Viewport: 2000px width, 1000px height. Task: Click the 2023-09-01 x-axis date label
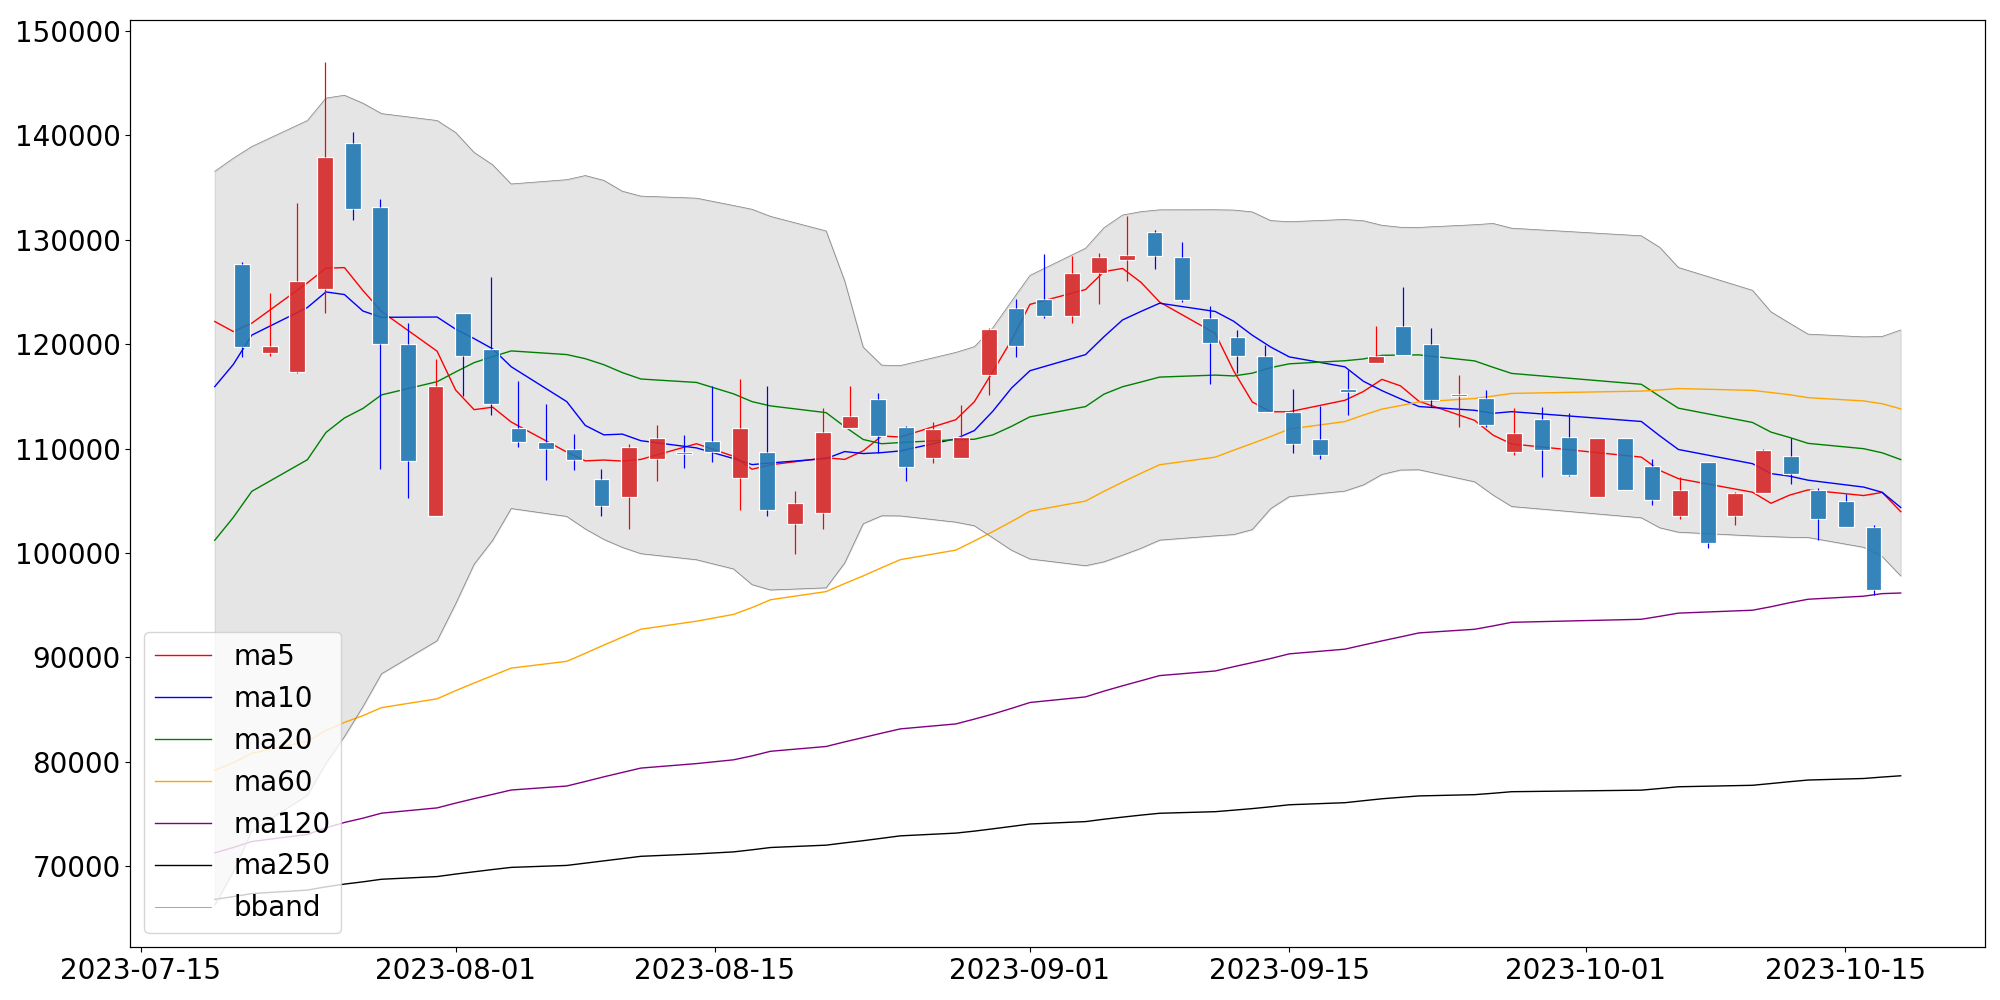1029,971
